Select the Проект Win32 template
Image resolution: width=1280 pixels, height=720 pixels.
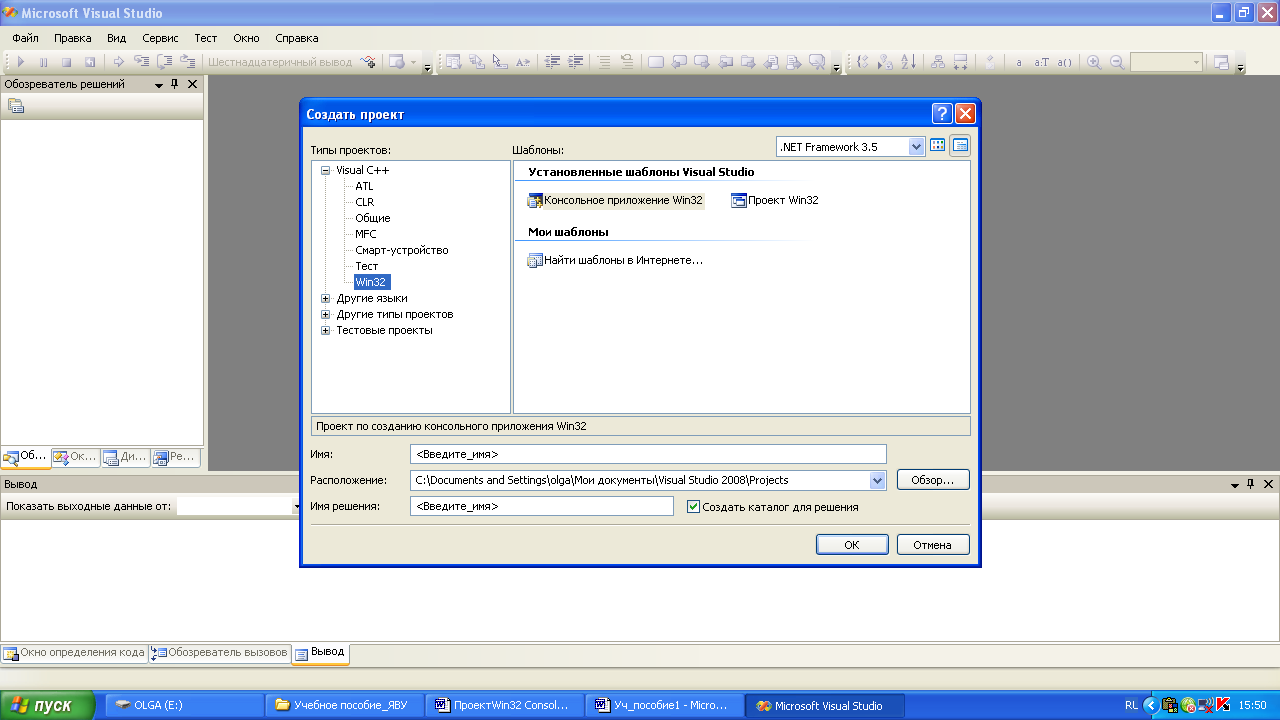[775, 200]
